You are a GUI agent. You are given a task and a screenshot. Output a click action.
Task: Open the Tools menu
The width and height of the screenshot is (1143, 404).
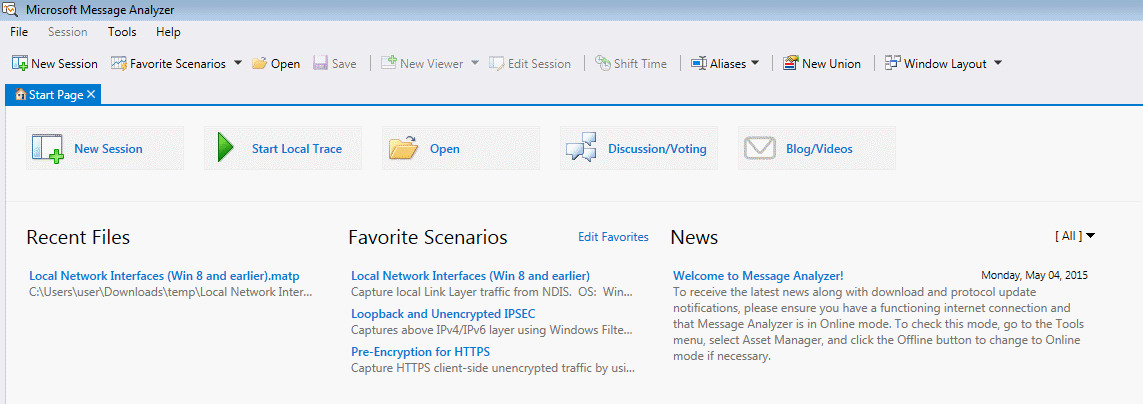tap(122, 32)
